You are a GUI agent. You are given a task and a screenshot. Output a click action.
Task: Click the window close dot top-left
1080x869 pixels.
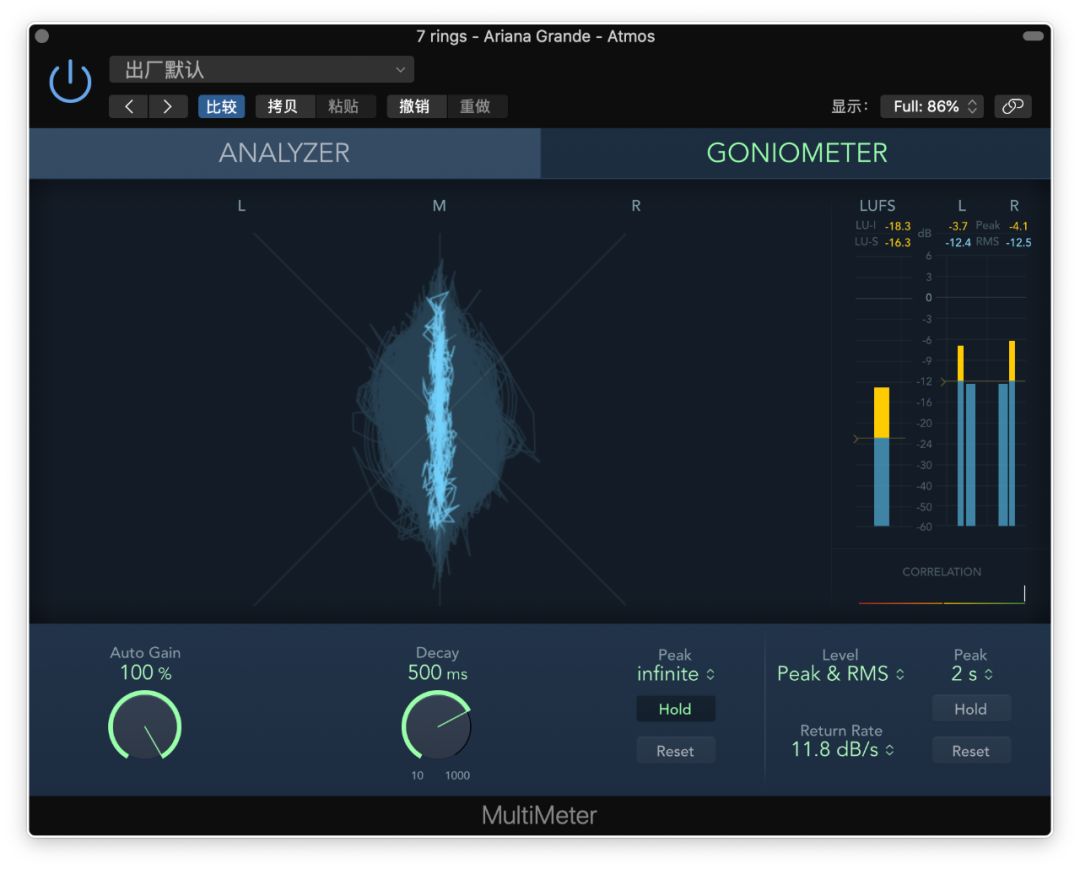pos(42,36)
